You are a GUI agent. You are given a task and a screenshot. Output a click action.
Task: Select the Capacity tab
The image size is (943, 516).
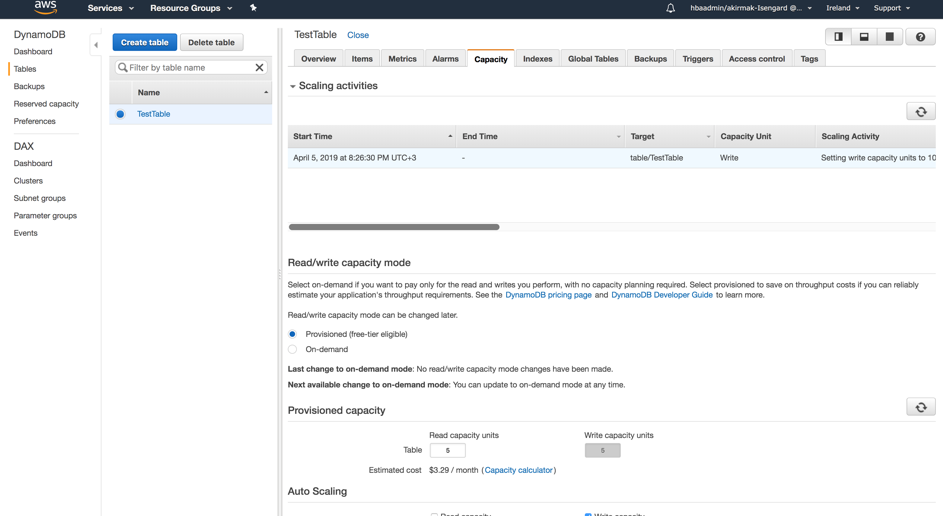click(491, 59)
